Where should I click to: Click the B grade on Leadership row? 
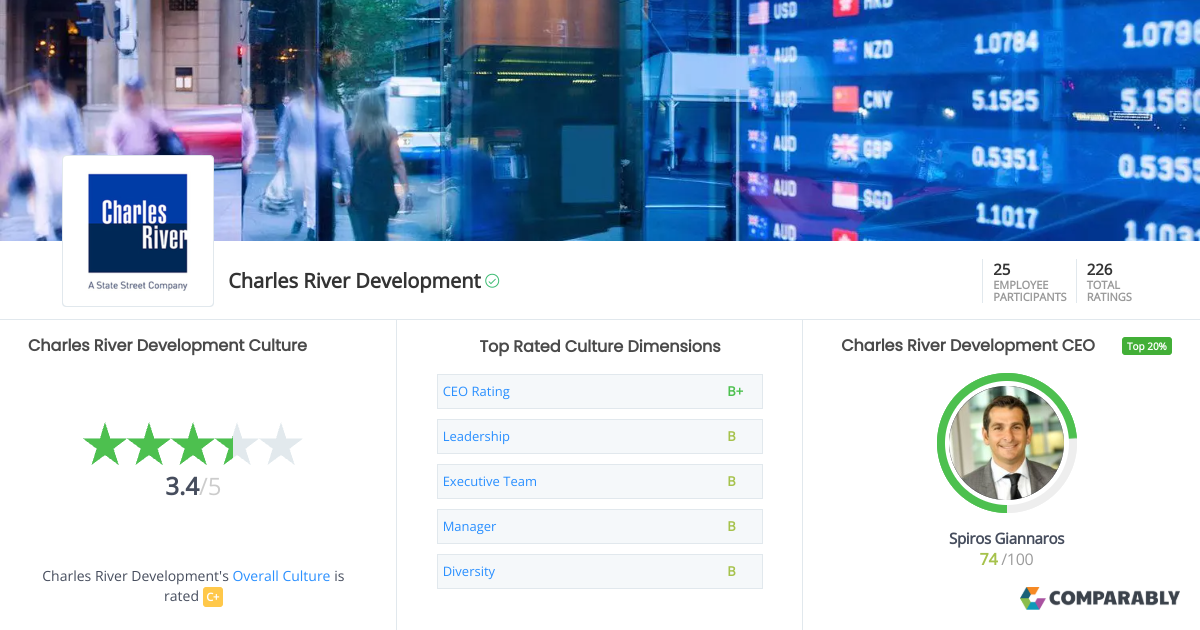click(x=732, y=437)
